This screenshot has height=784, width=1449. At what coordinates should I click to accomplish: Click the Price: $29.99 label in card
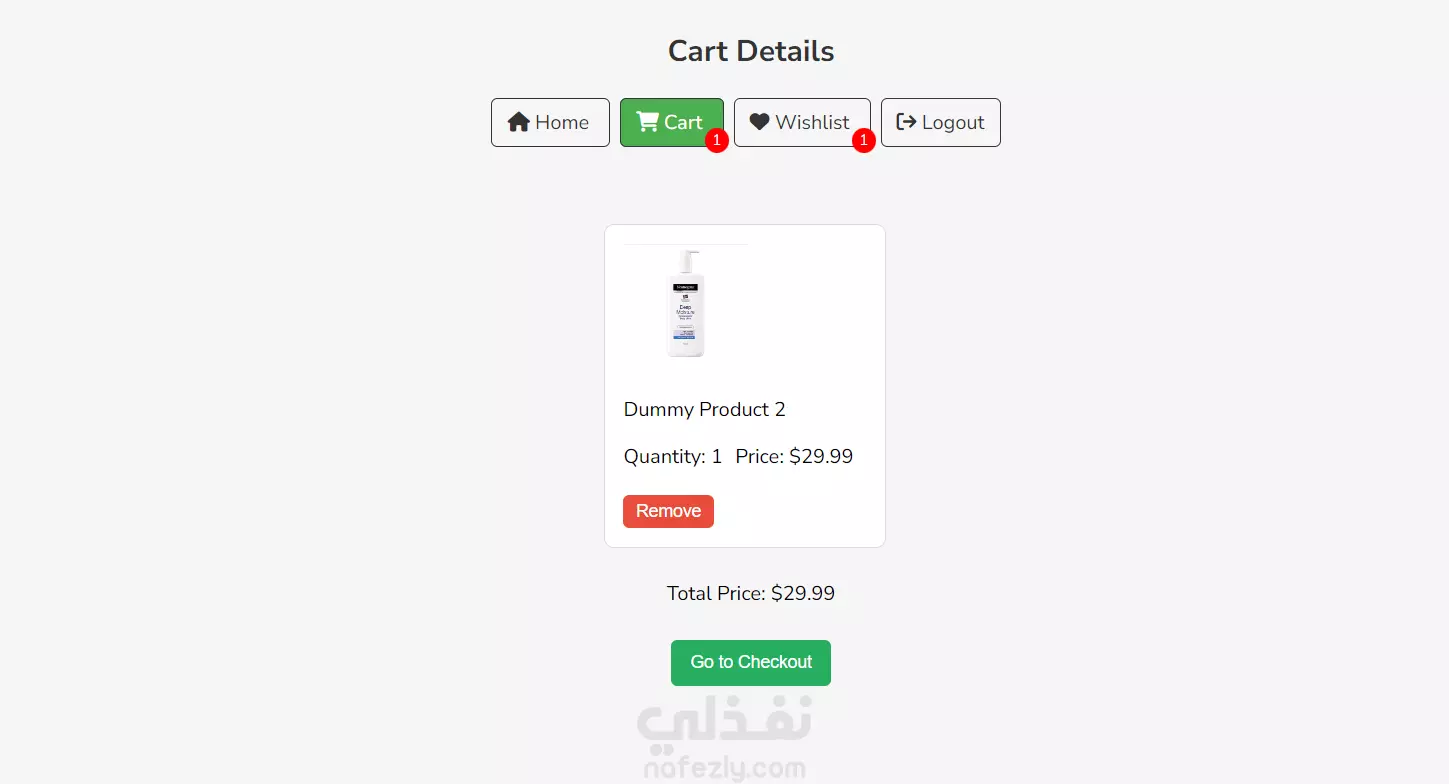click(794, 457)
